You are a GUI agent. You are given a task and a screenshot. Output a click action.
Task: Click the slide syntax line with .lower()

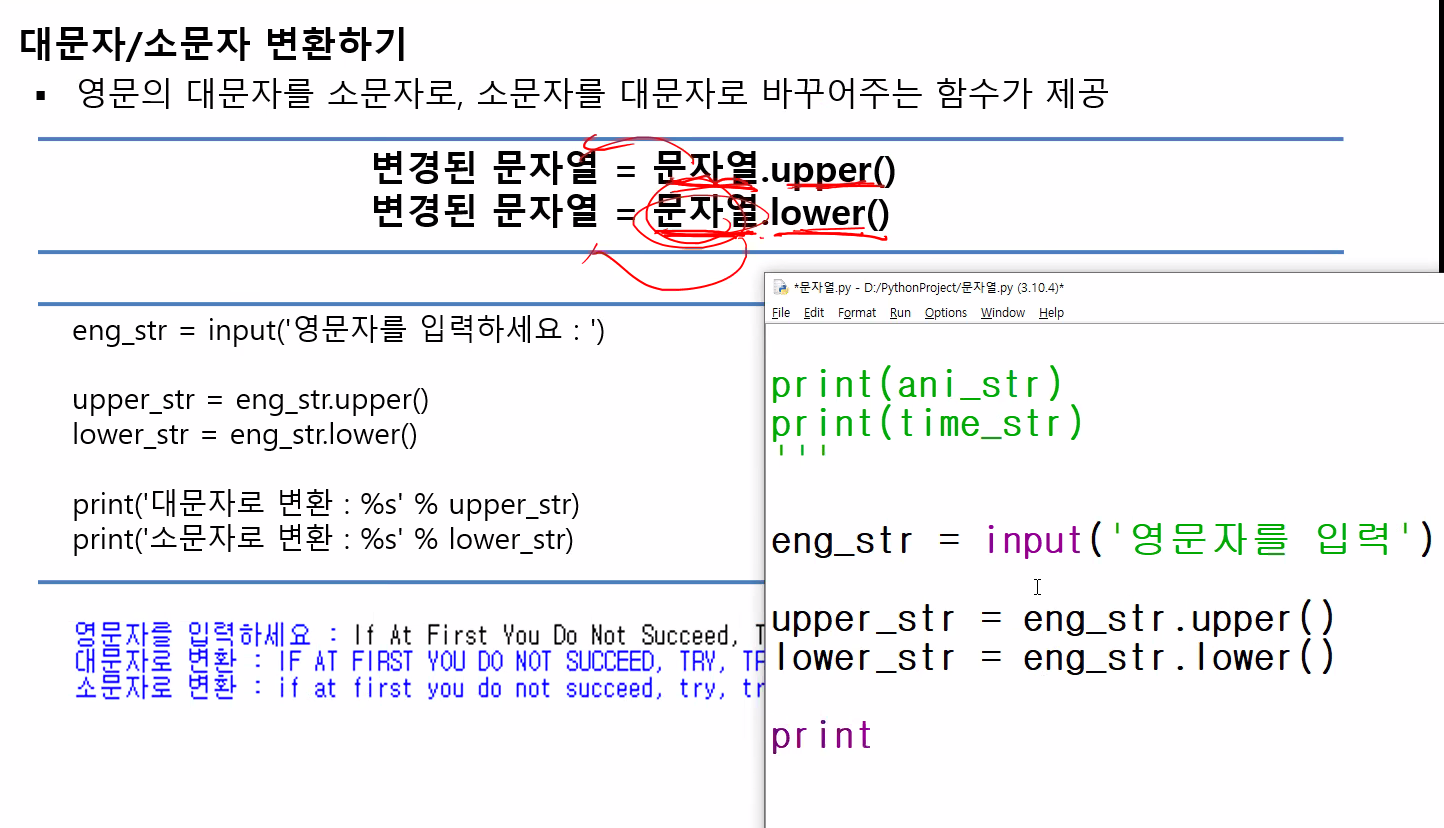[630, 212]
